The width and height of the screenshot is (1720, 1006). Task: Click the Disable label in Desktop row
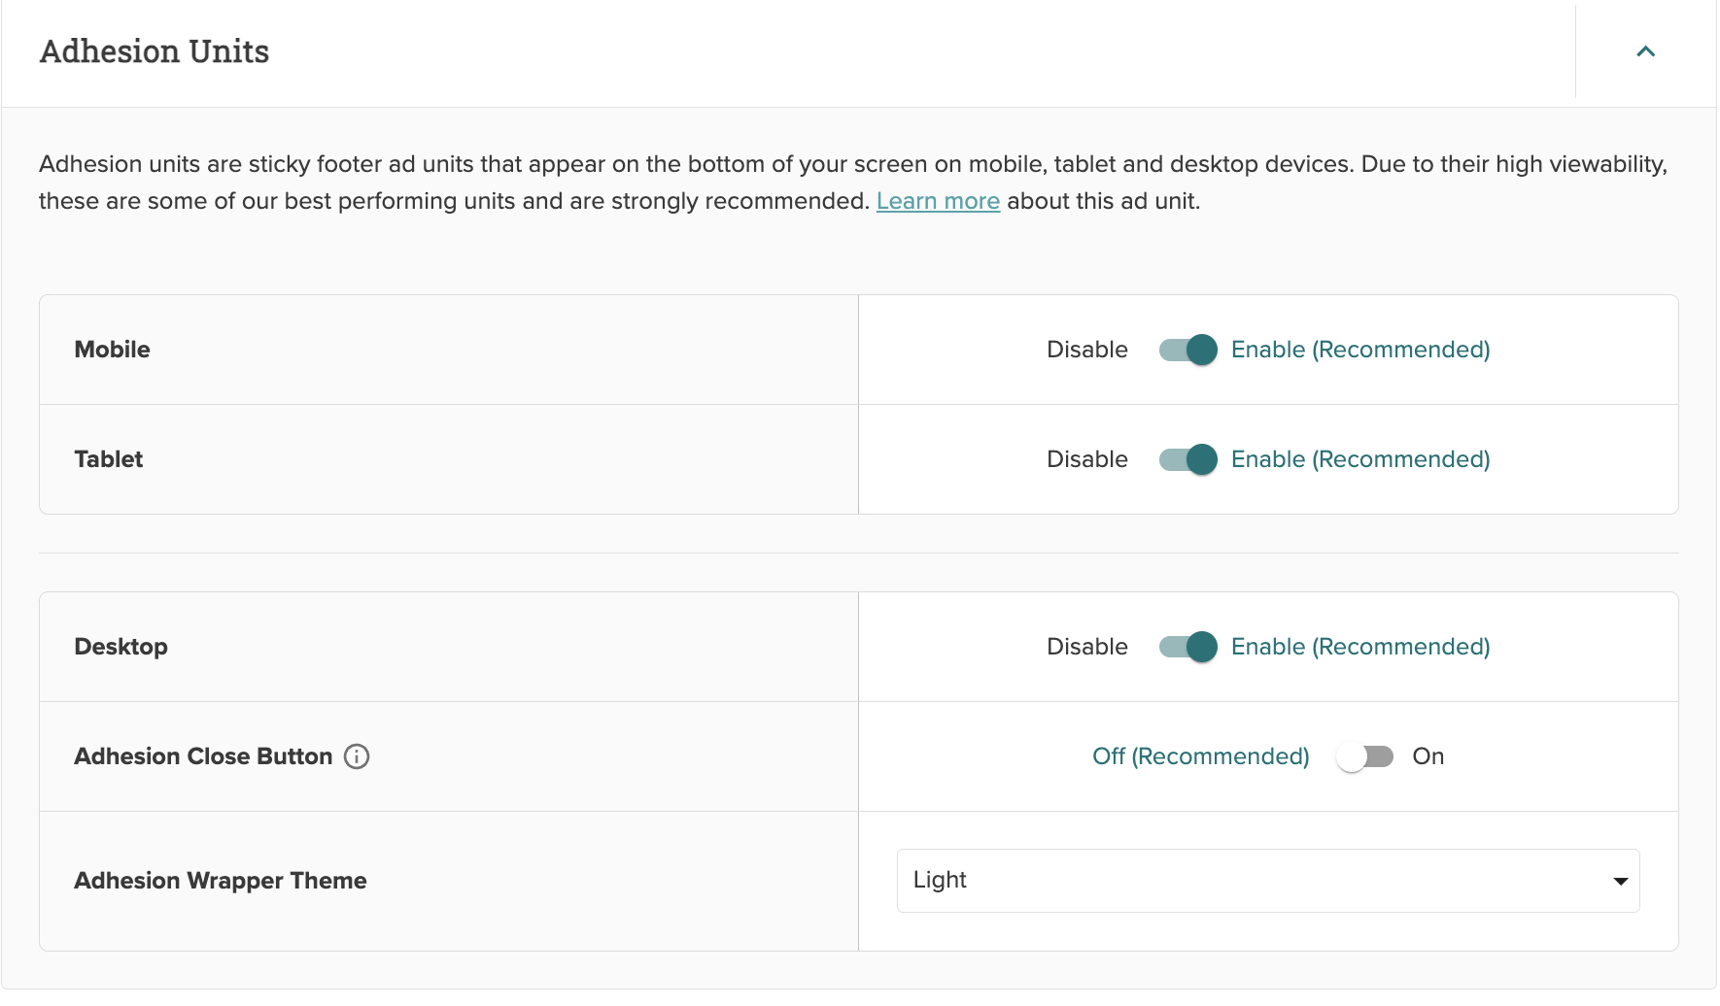tap(1087, 647)
